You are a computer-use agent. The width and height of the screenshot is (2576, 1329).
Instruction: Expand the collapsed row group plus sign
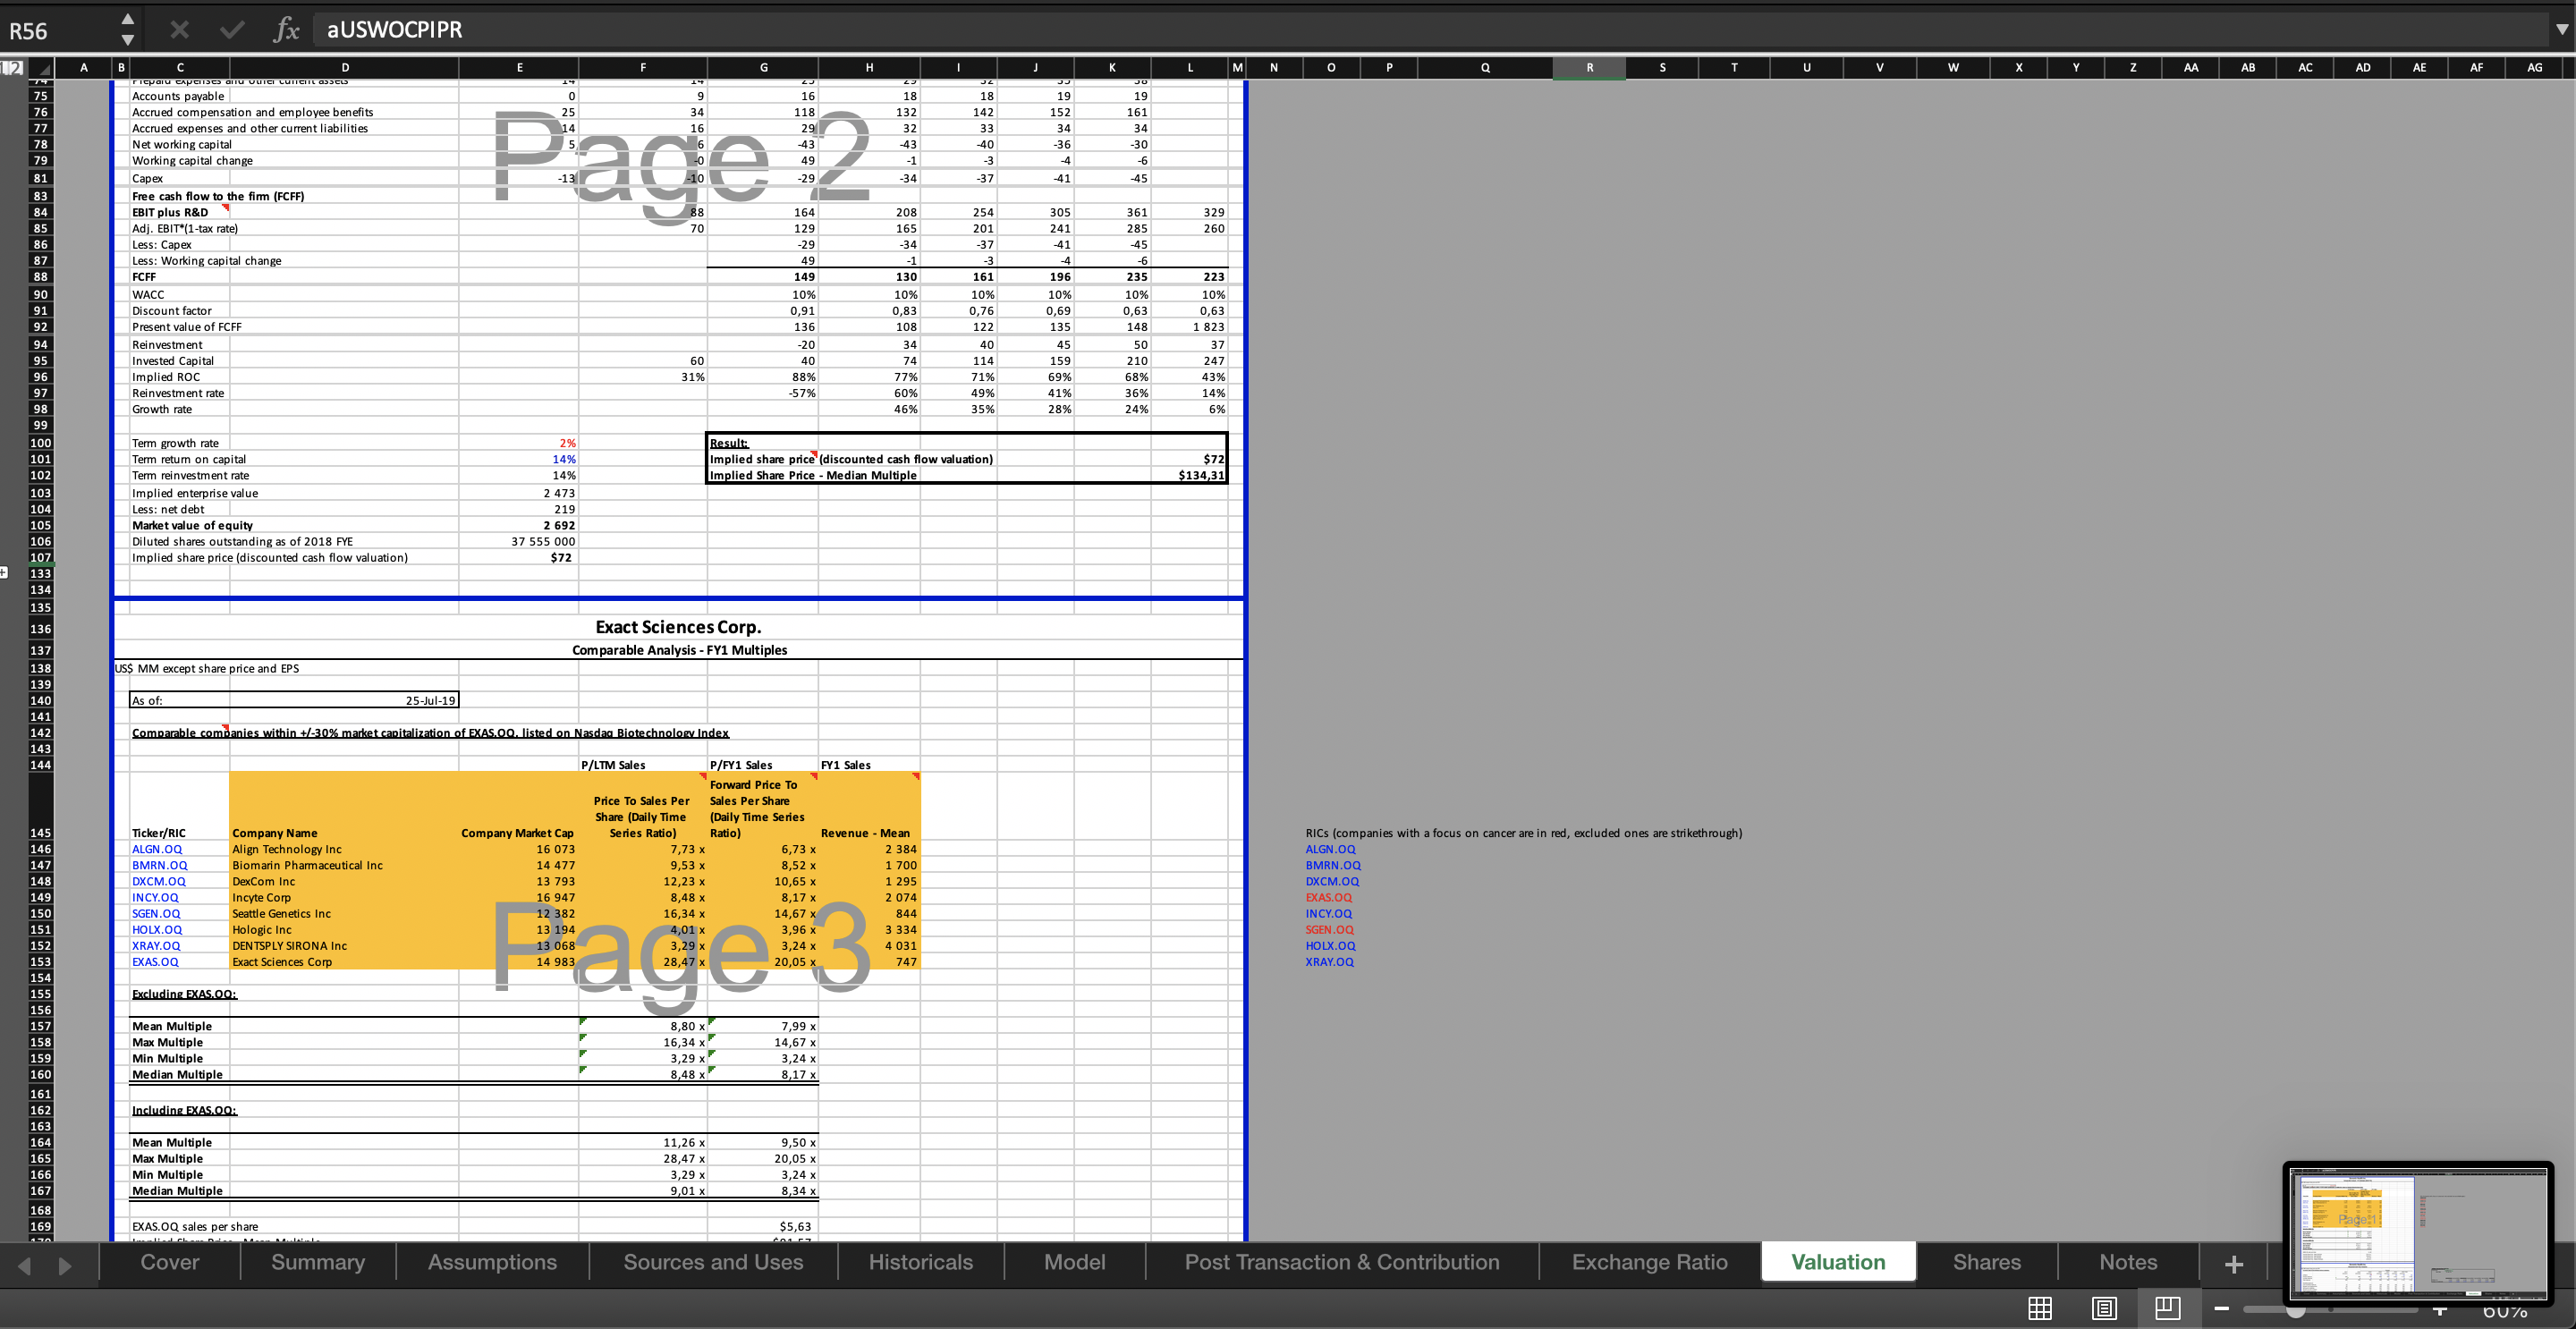coord(4,573)
